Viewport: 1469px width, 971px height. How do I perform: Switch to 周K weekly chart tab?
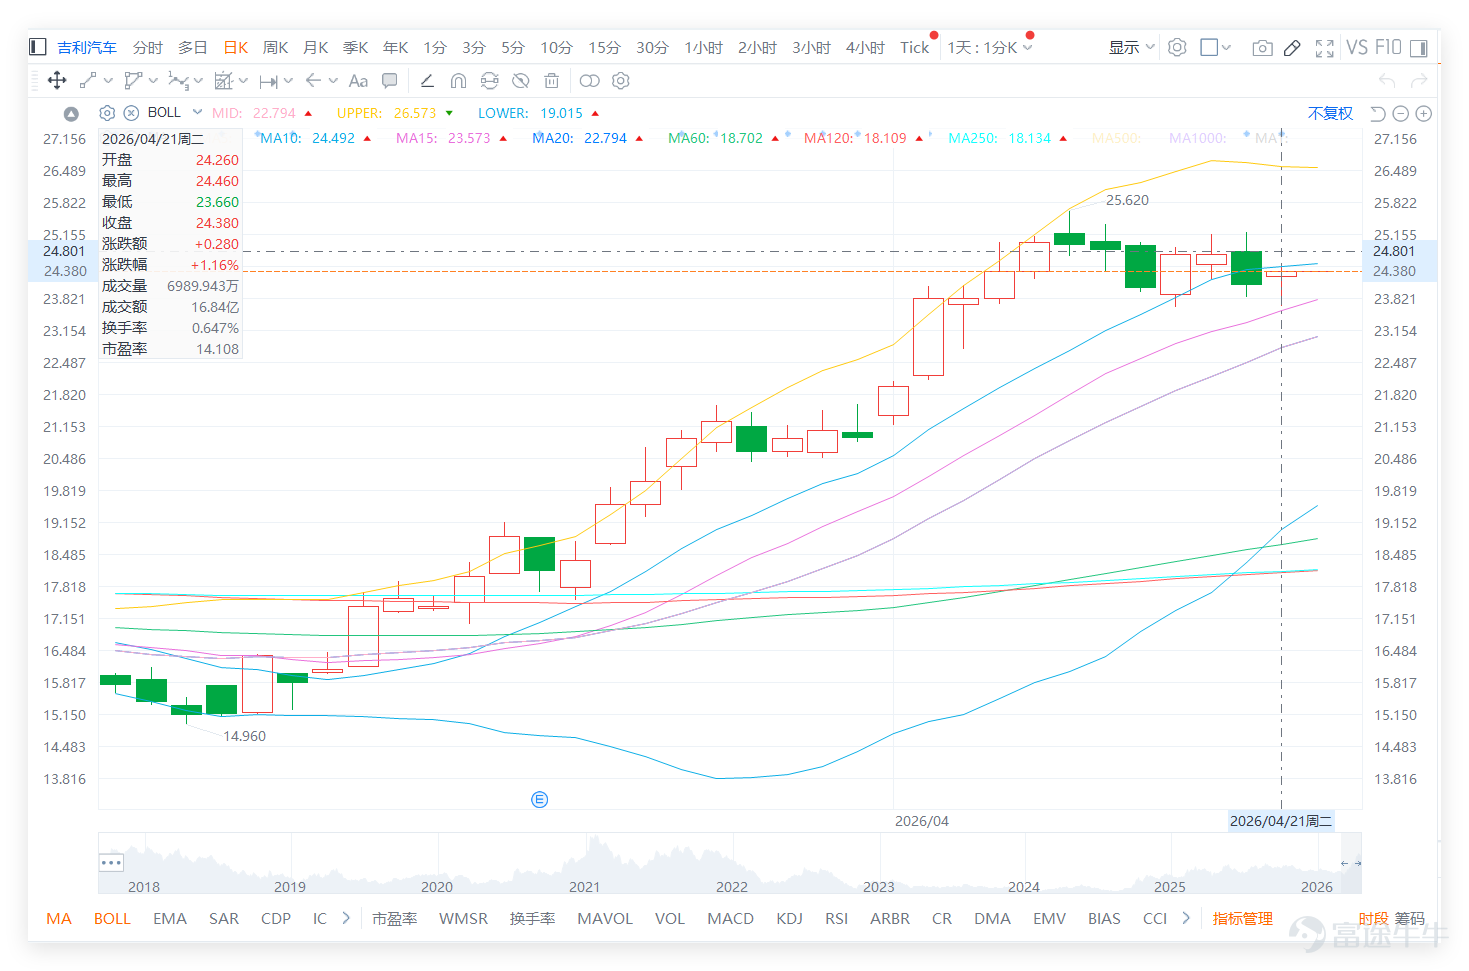click(x=275, y=47)
